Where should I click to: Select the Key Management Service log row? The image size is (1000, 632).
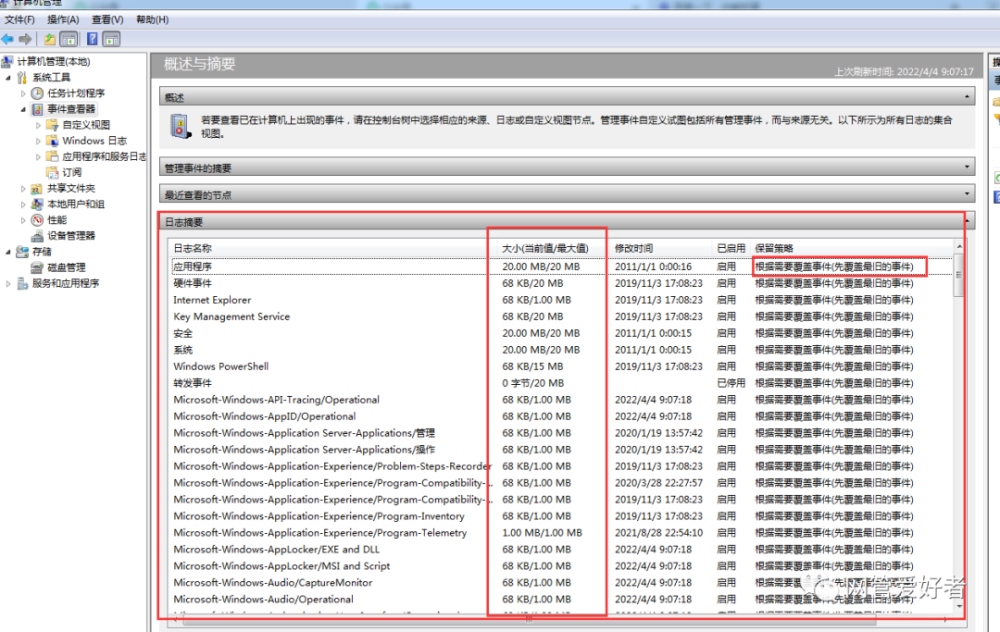click(561, 316)
